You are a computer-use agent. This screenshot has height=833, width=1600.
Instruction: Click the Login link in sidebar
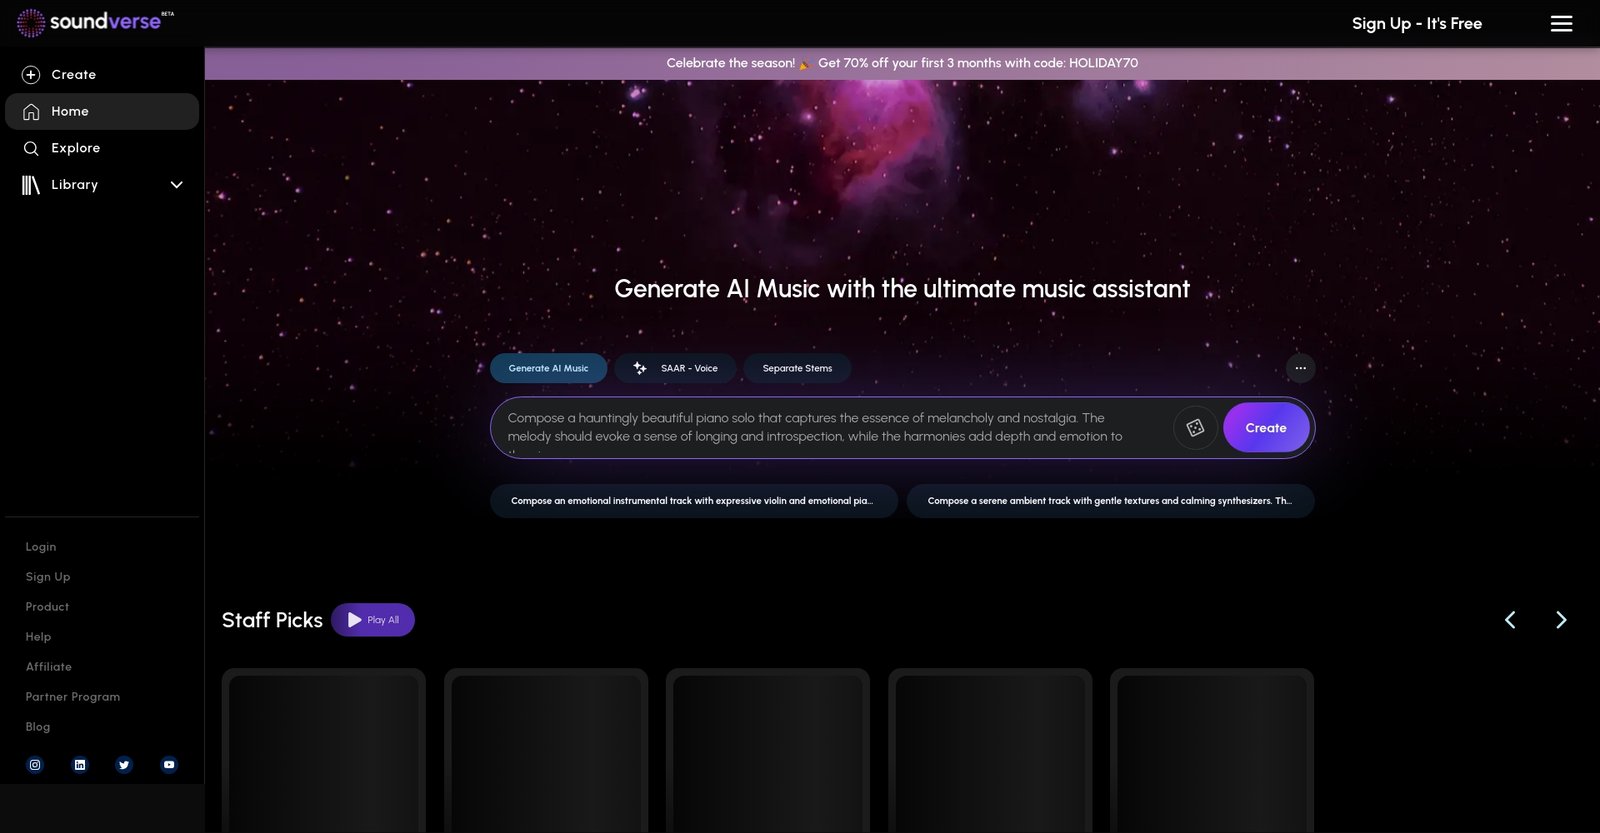coord(41,547)
